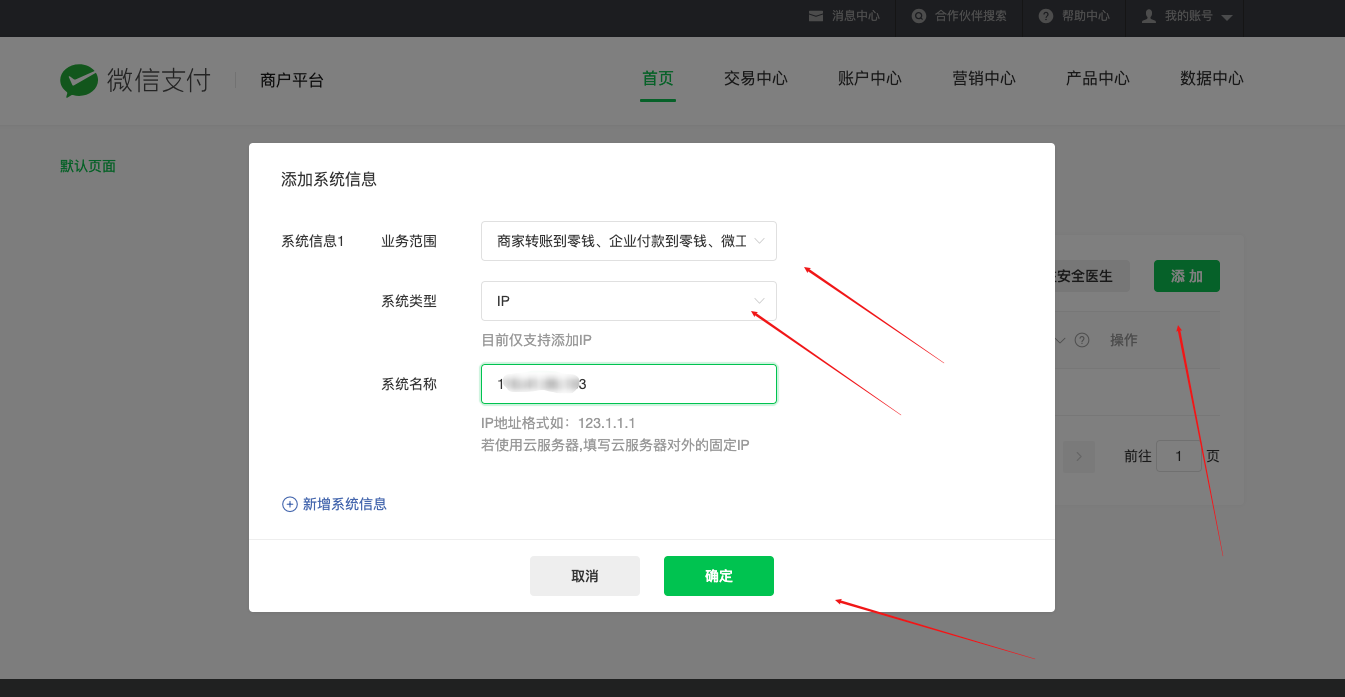Click the page number input box
Viewport: 1345px width, 697px height.
1179,456
